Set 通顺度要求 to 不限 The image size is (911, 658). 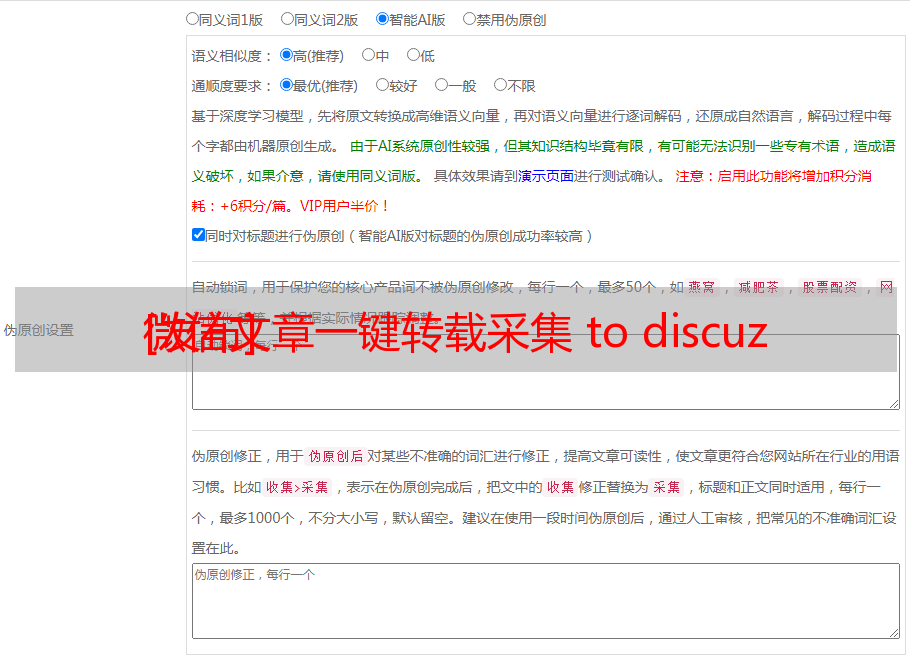click(500, 85)
